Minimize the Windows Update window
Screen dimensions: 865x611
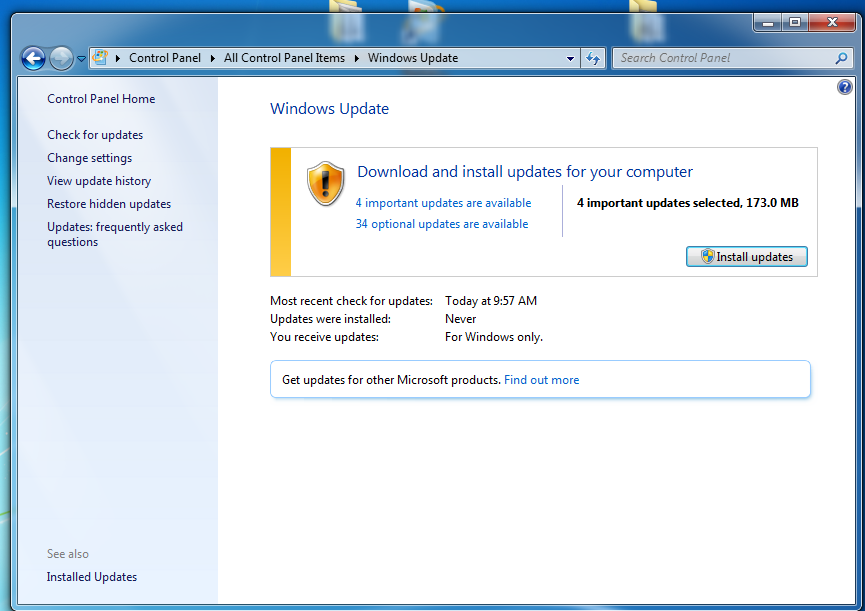(767, 22)
